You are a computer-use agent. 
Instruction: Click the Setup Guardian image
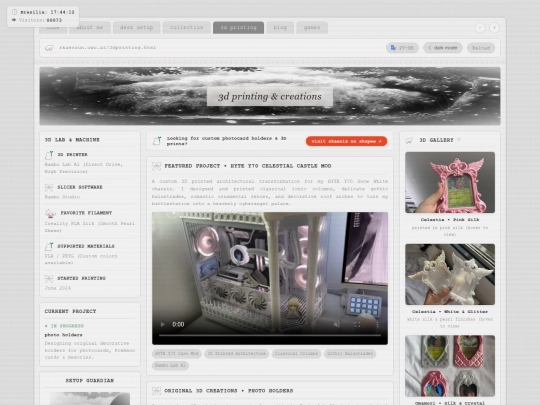[x=90, y=398]
